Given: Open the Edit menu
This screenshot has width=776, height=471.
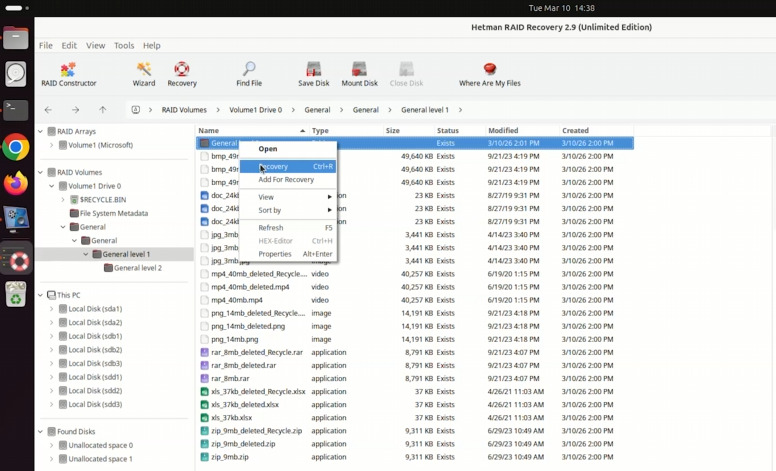Looking at the screenshot, I should coord(69,46).
